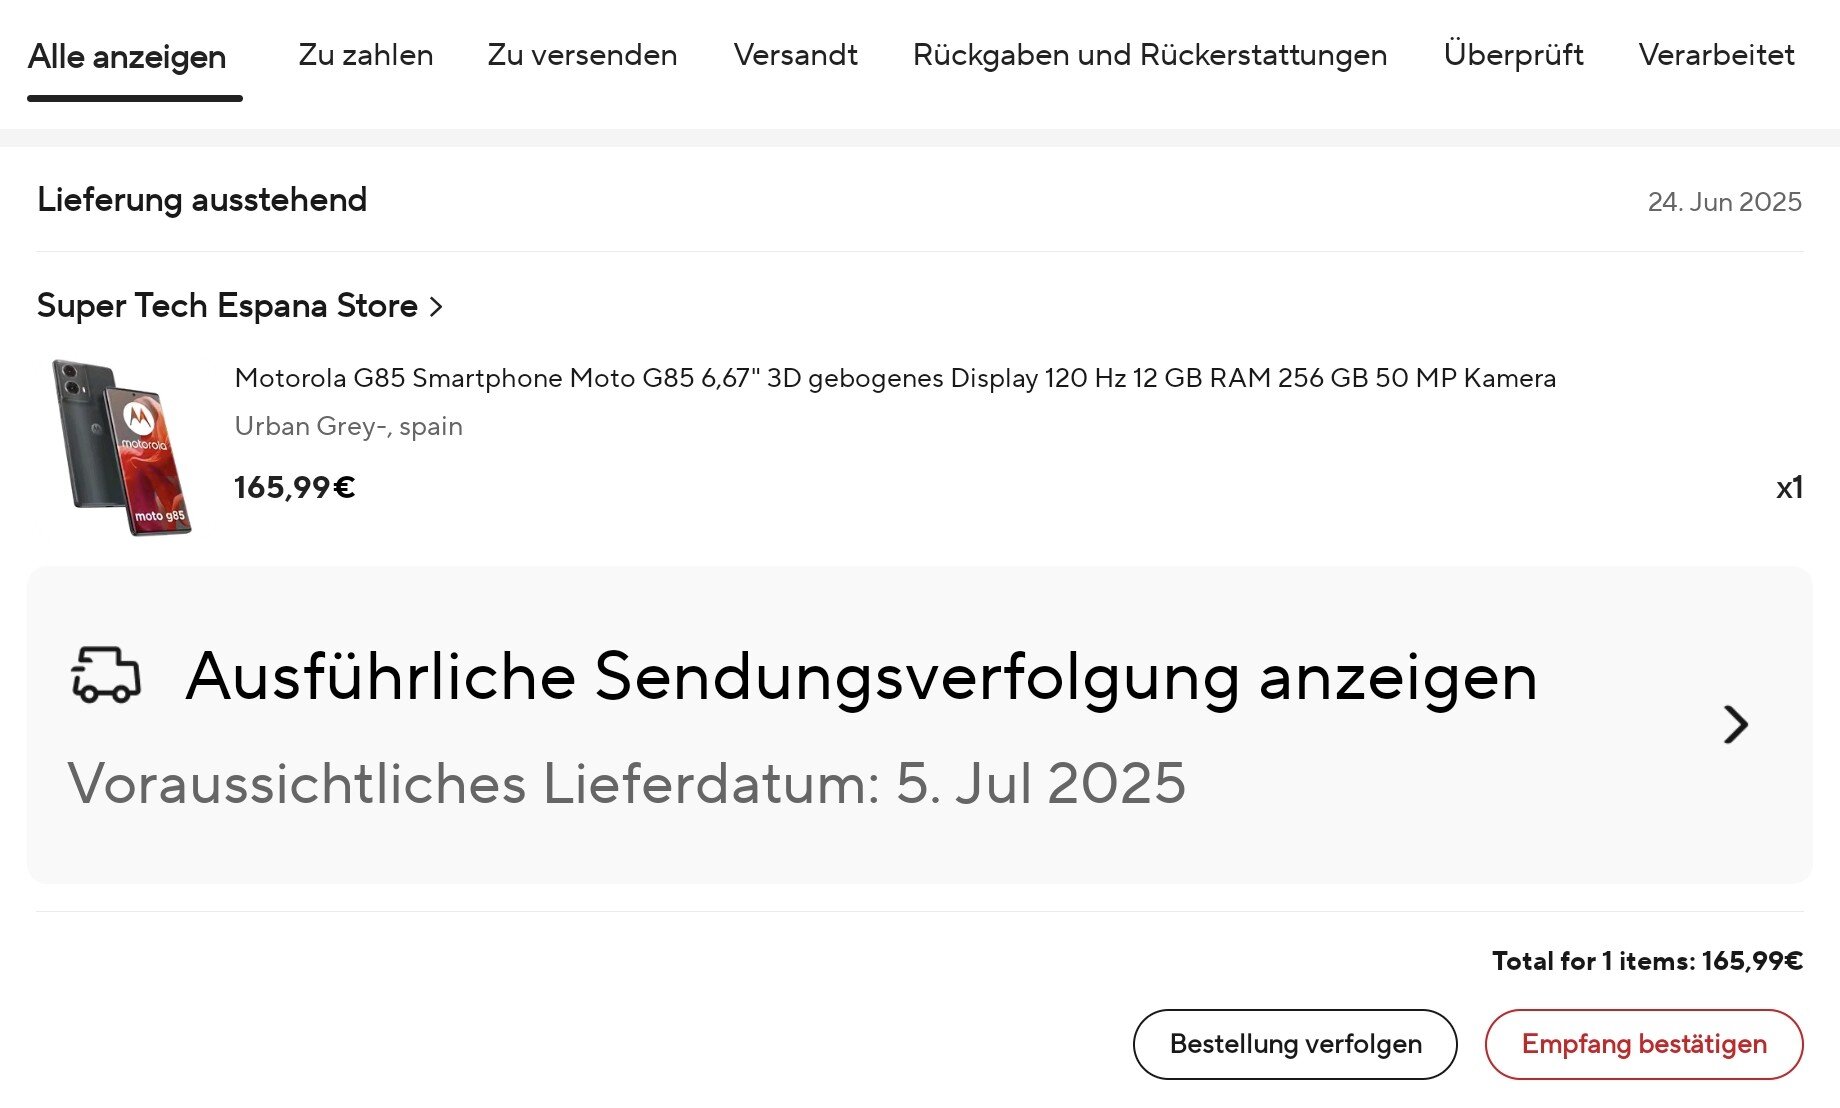
Task: Open the Motorola G85 product title
Action: pyautogui.click(x=894, y=378)
